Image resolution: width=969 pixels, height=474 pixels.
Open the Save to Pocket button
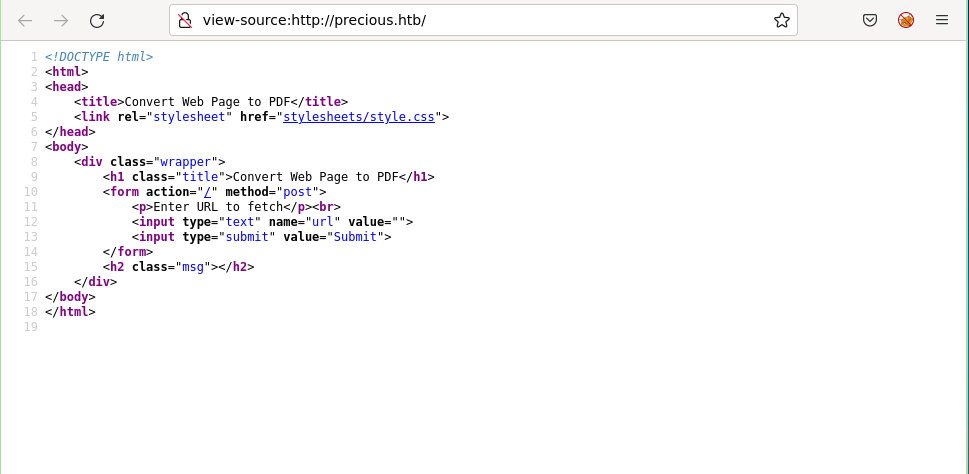click(x=870, y=20)
